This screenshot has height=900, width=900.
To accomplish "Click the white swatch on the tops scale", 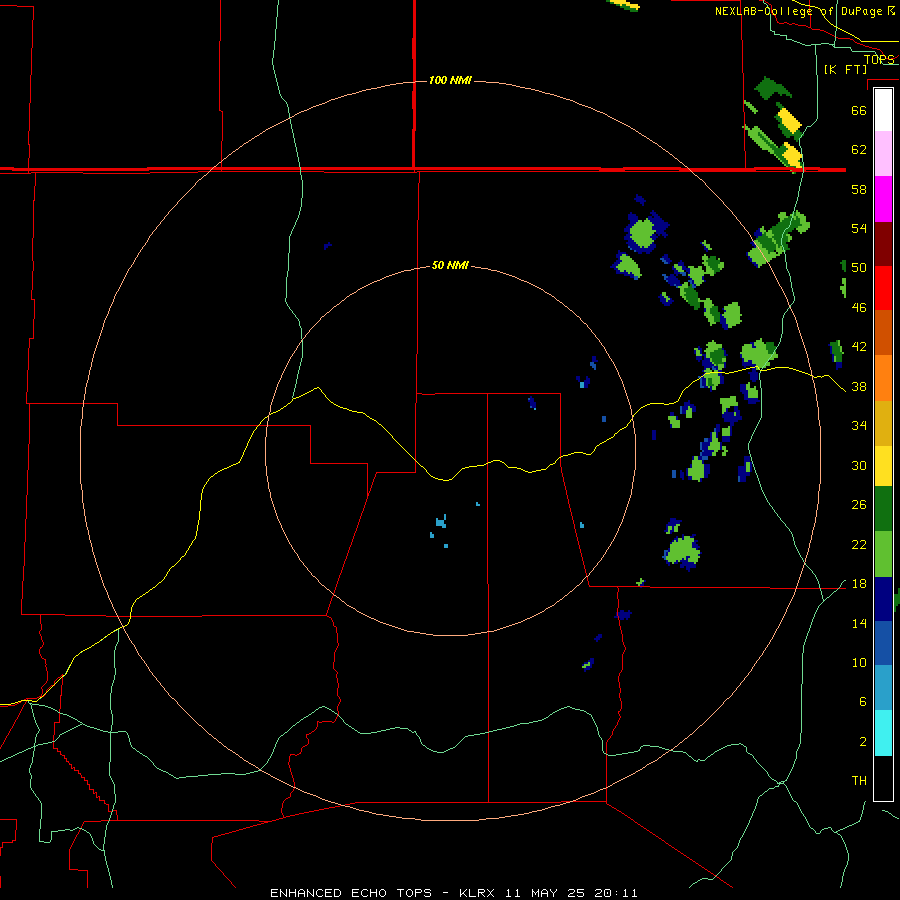I will click(x=883, y=110).
